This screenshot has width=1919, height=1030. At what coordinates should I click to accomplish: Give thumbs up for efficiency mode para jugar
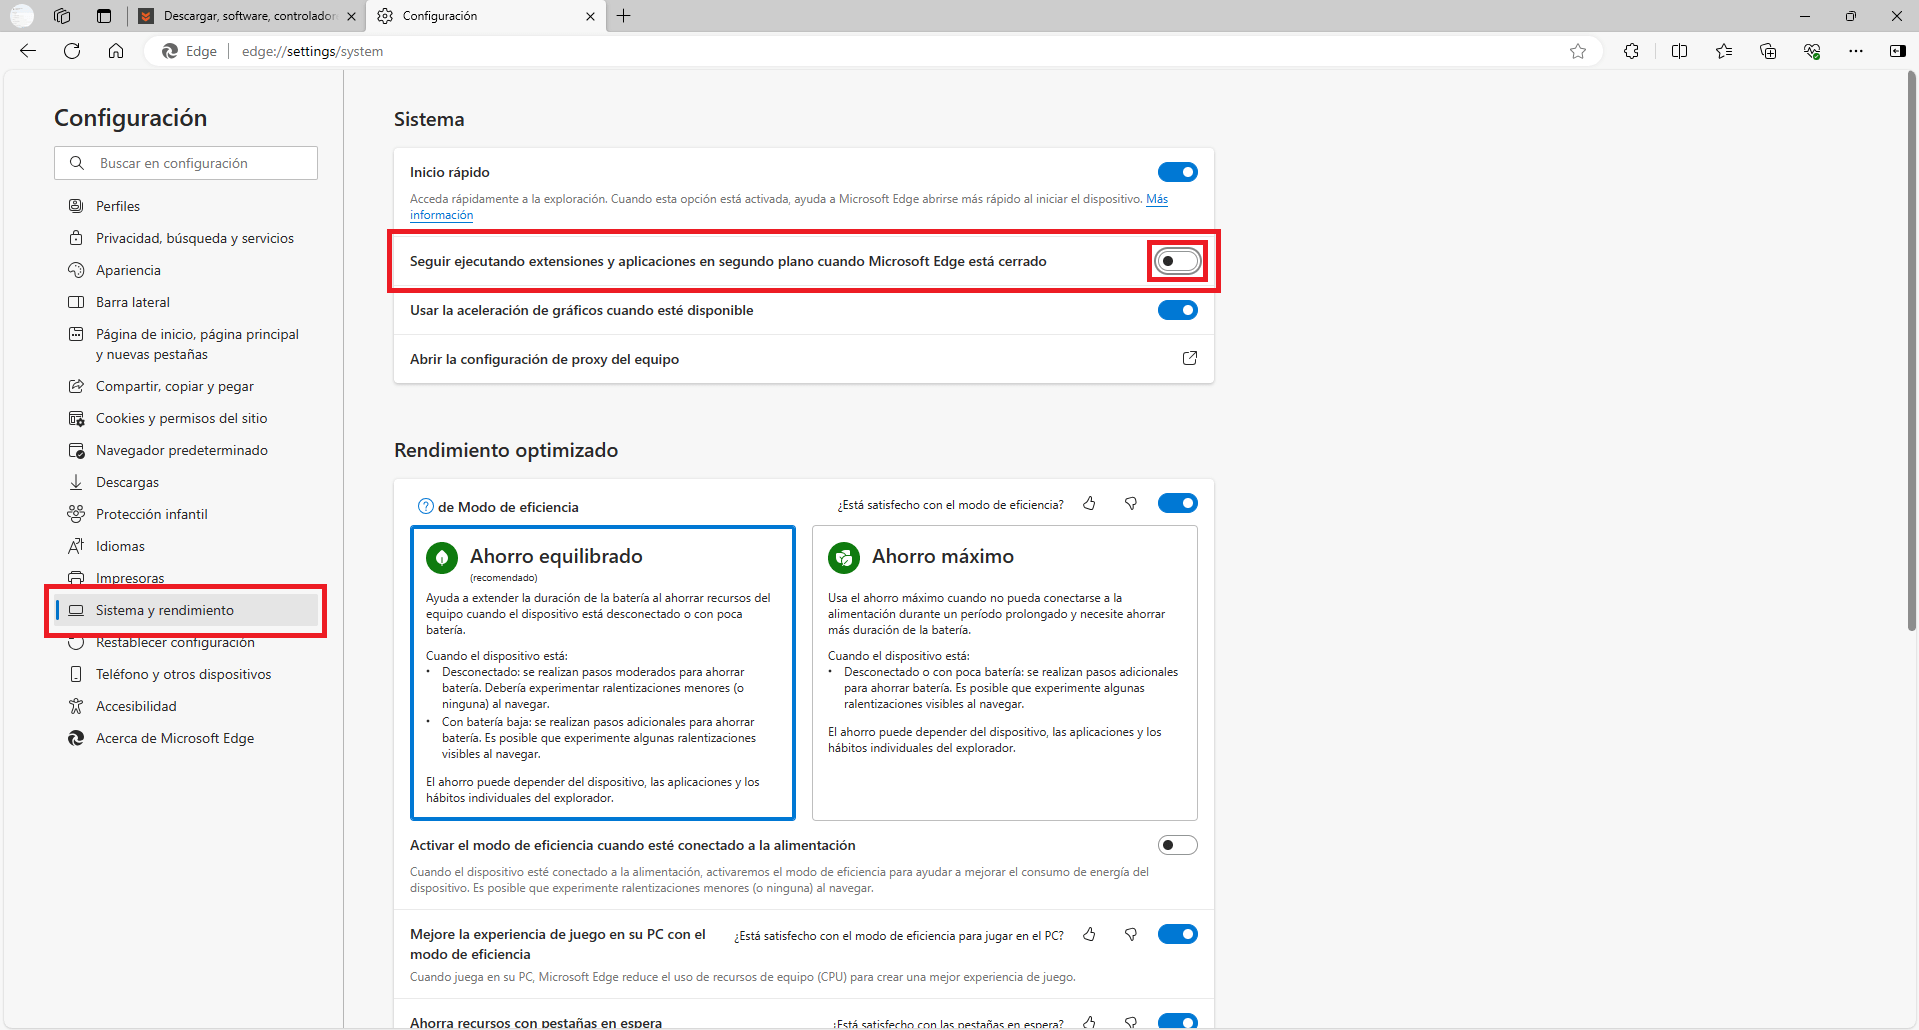tap(1089, 935)
